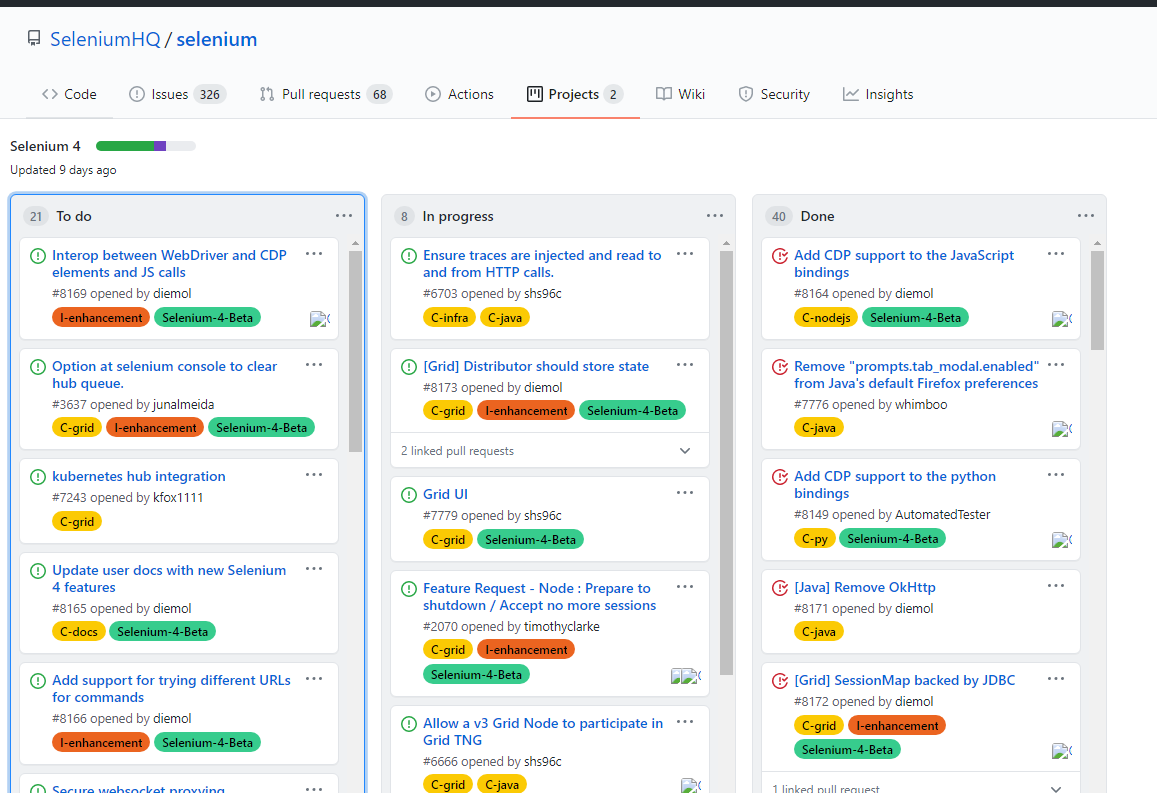
Task: Click the closed-issue icon on SessionMap JDBC card
Action: tap(780, 681)
